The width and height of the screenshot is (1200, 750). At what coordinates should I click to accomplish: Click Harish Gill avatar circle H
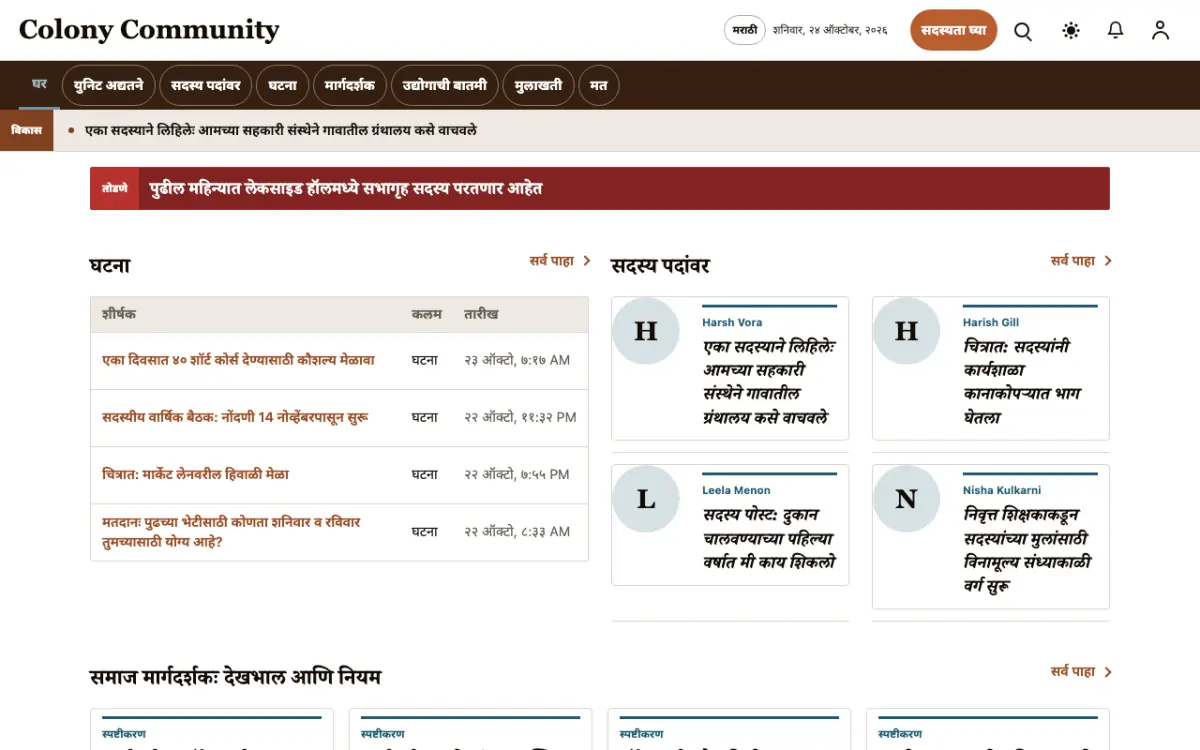[906, 331]
